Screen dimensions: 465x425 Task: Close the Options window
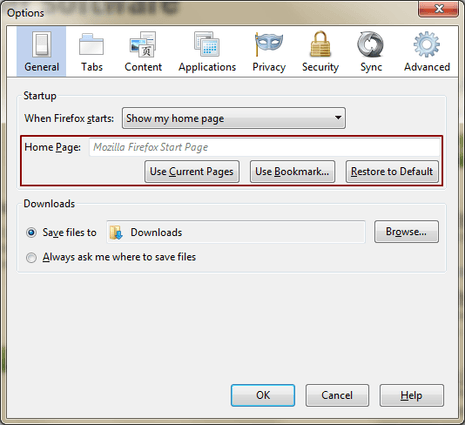click(439, 8)
